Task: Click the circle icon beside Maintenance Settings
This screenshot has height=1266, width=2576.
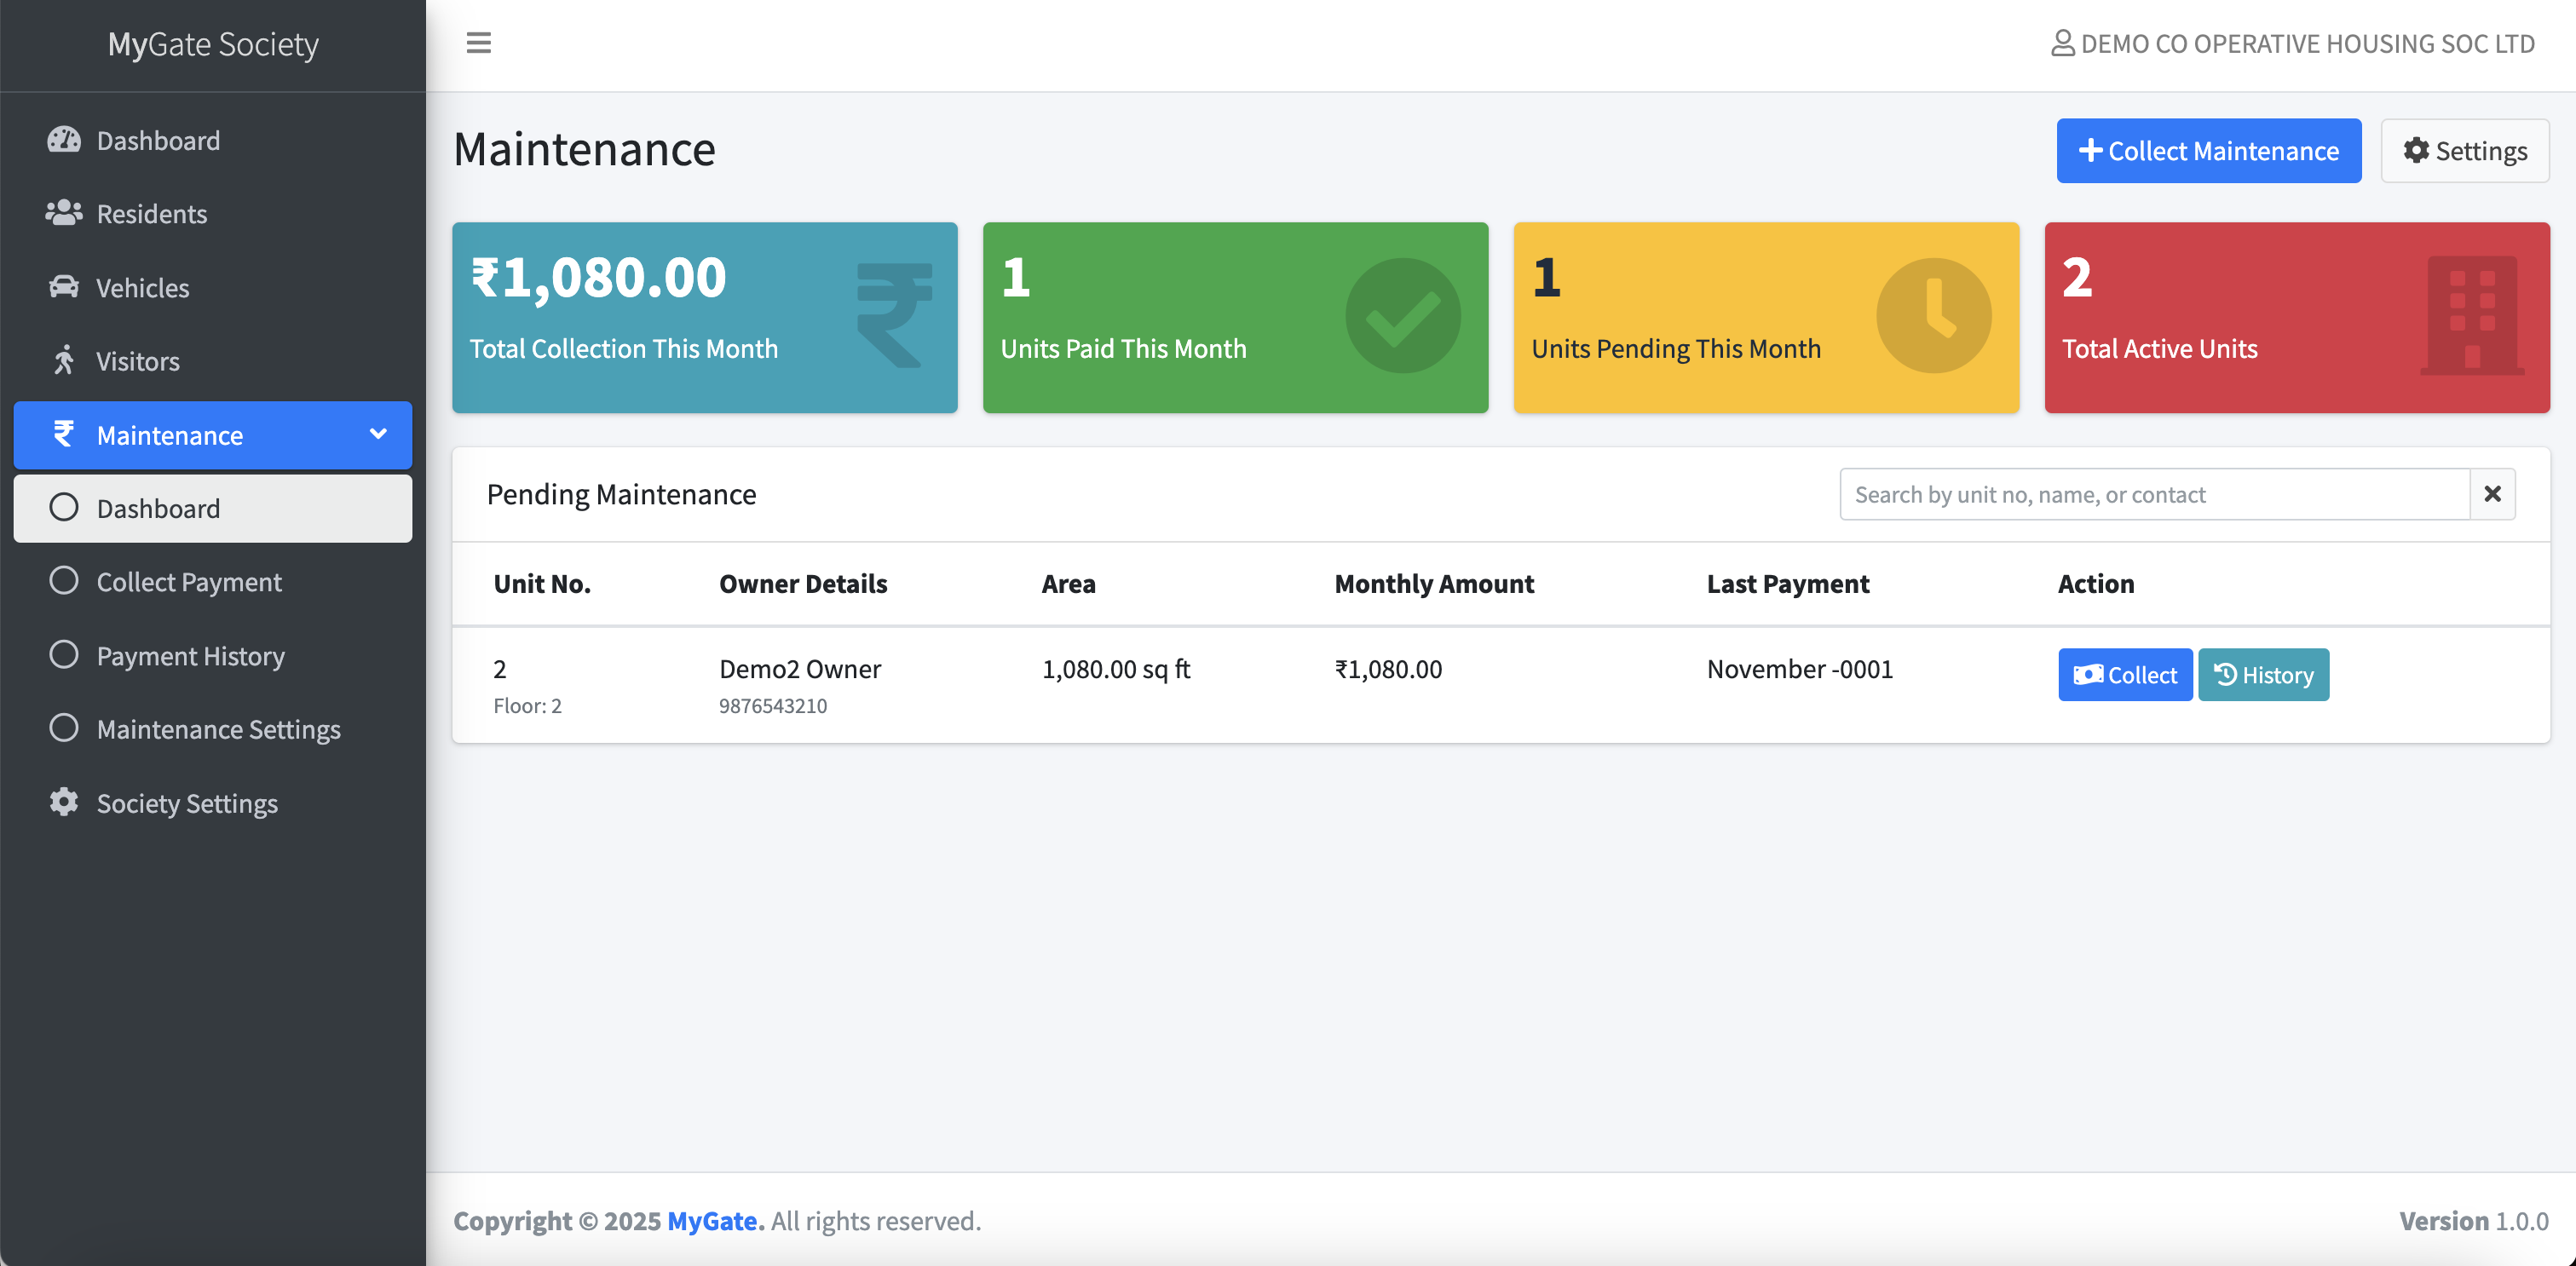Action: pyautogui.click(x=64, y=728)
